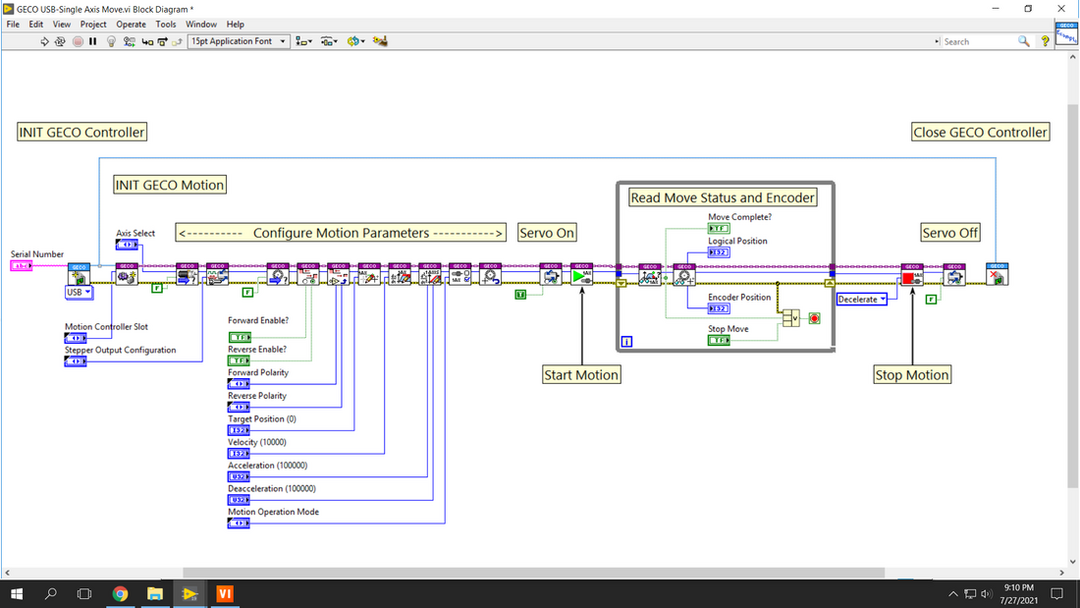This screenshot has width=1080, height=608.
Task: Click the Windows Start button
Action: pyautogui.click(x=17, y=594)
